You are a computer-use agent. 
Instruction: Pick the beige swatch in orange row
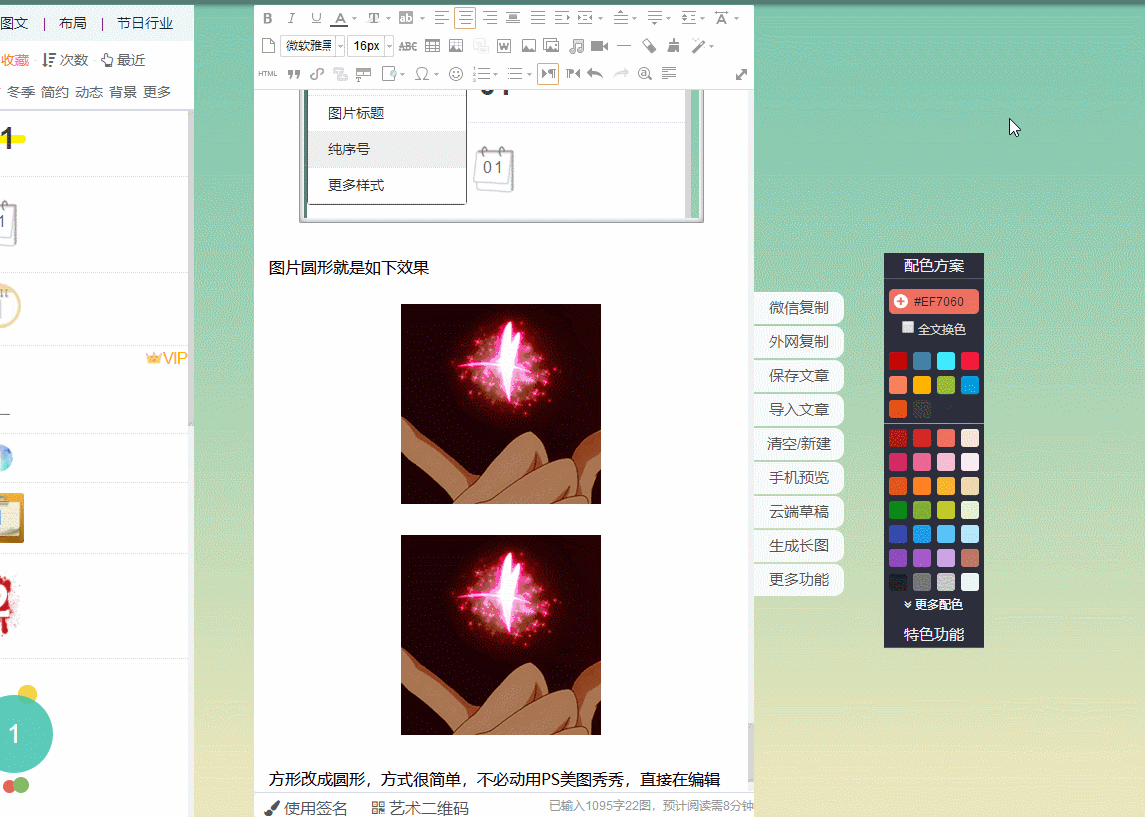(x=970, y=486)
